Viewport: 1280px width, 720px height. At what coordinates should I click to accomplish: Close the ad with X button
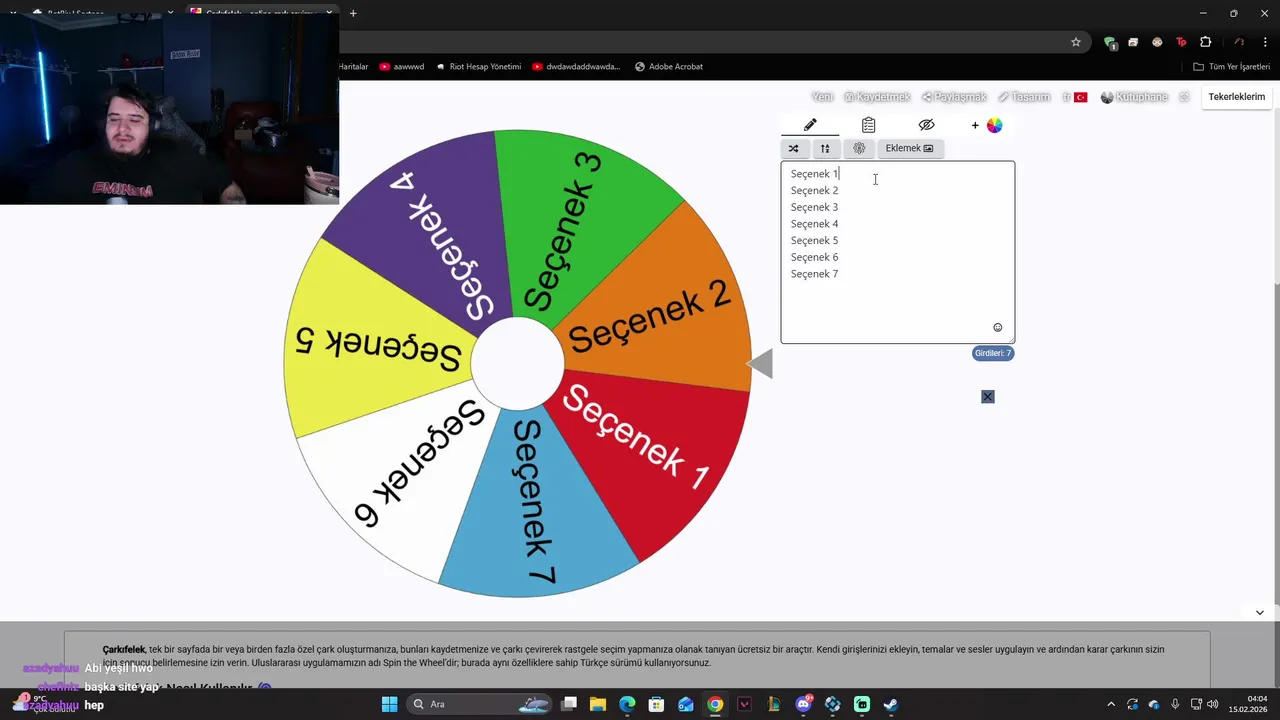[988, 397]
